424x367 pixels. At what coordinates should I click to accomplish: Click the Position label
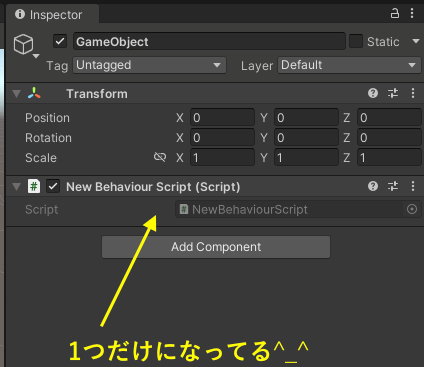pyautogui.click(x=47, y=118)
